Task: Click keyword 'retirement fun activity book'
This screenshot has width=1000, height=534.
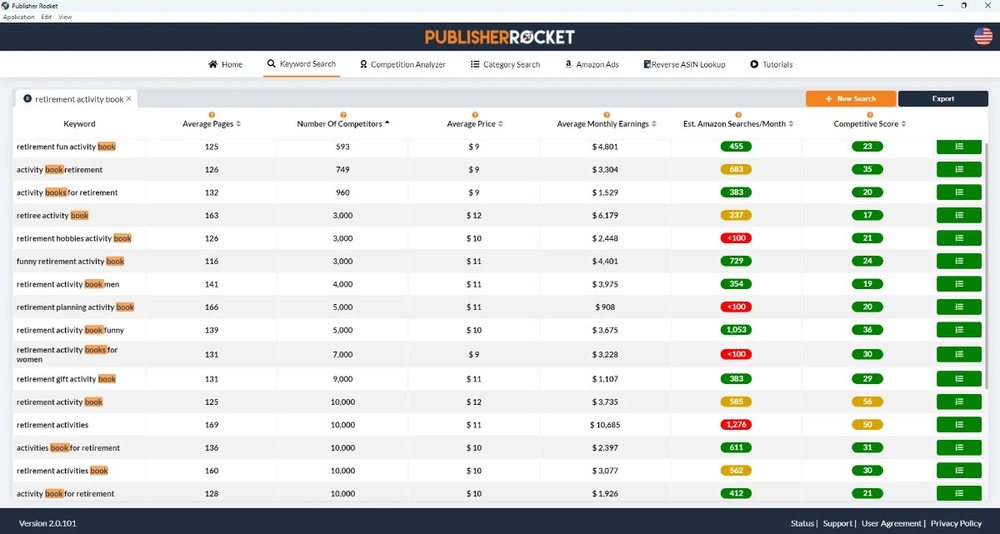Action: coord(66,147)
